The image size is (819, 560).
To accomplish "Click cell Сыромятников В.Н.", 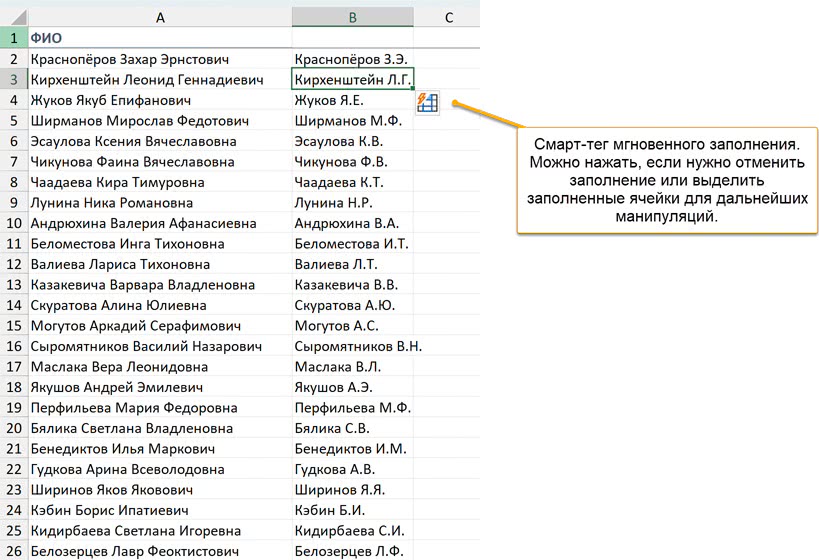I will [x=353, y=346].
